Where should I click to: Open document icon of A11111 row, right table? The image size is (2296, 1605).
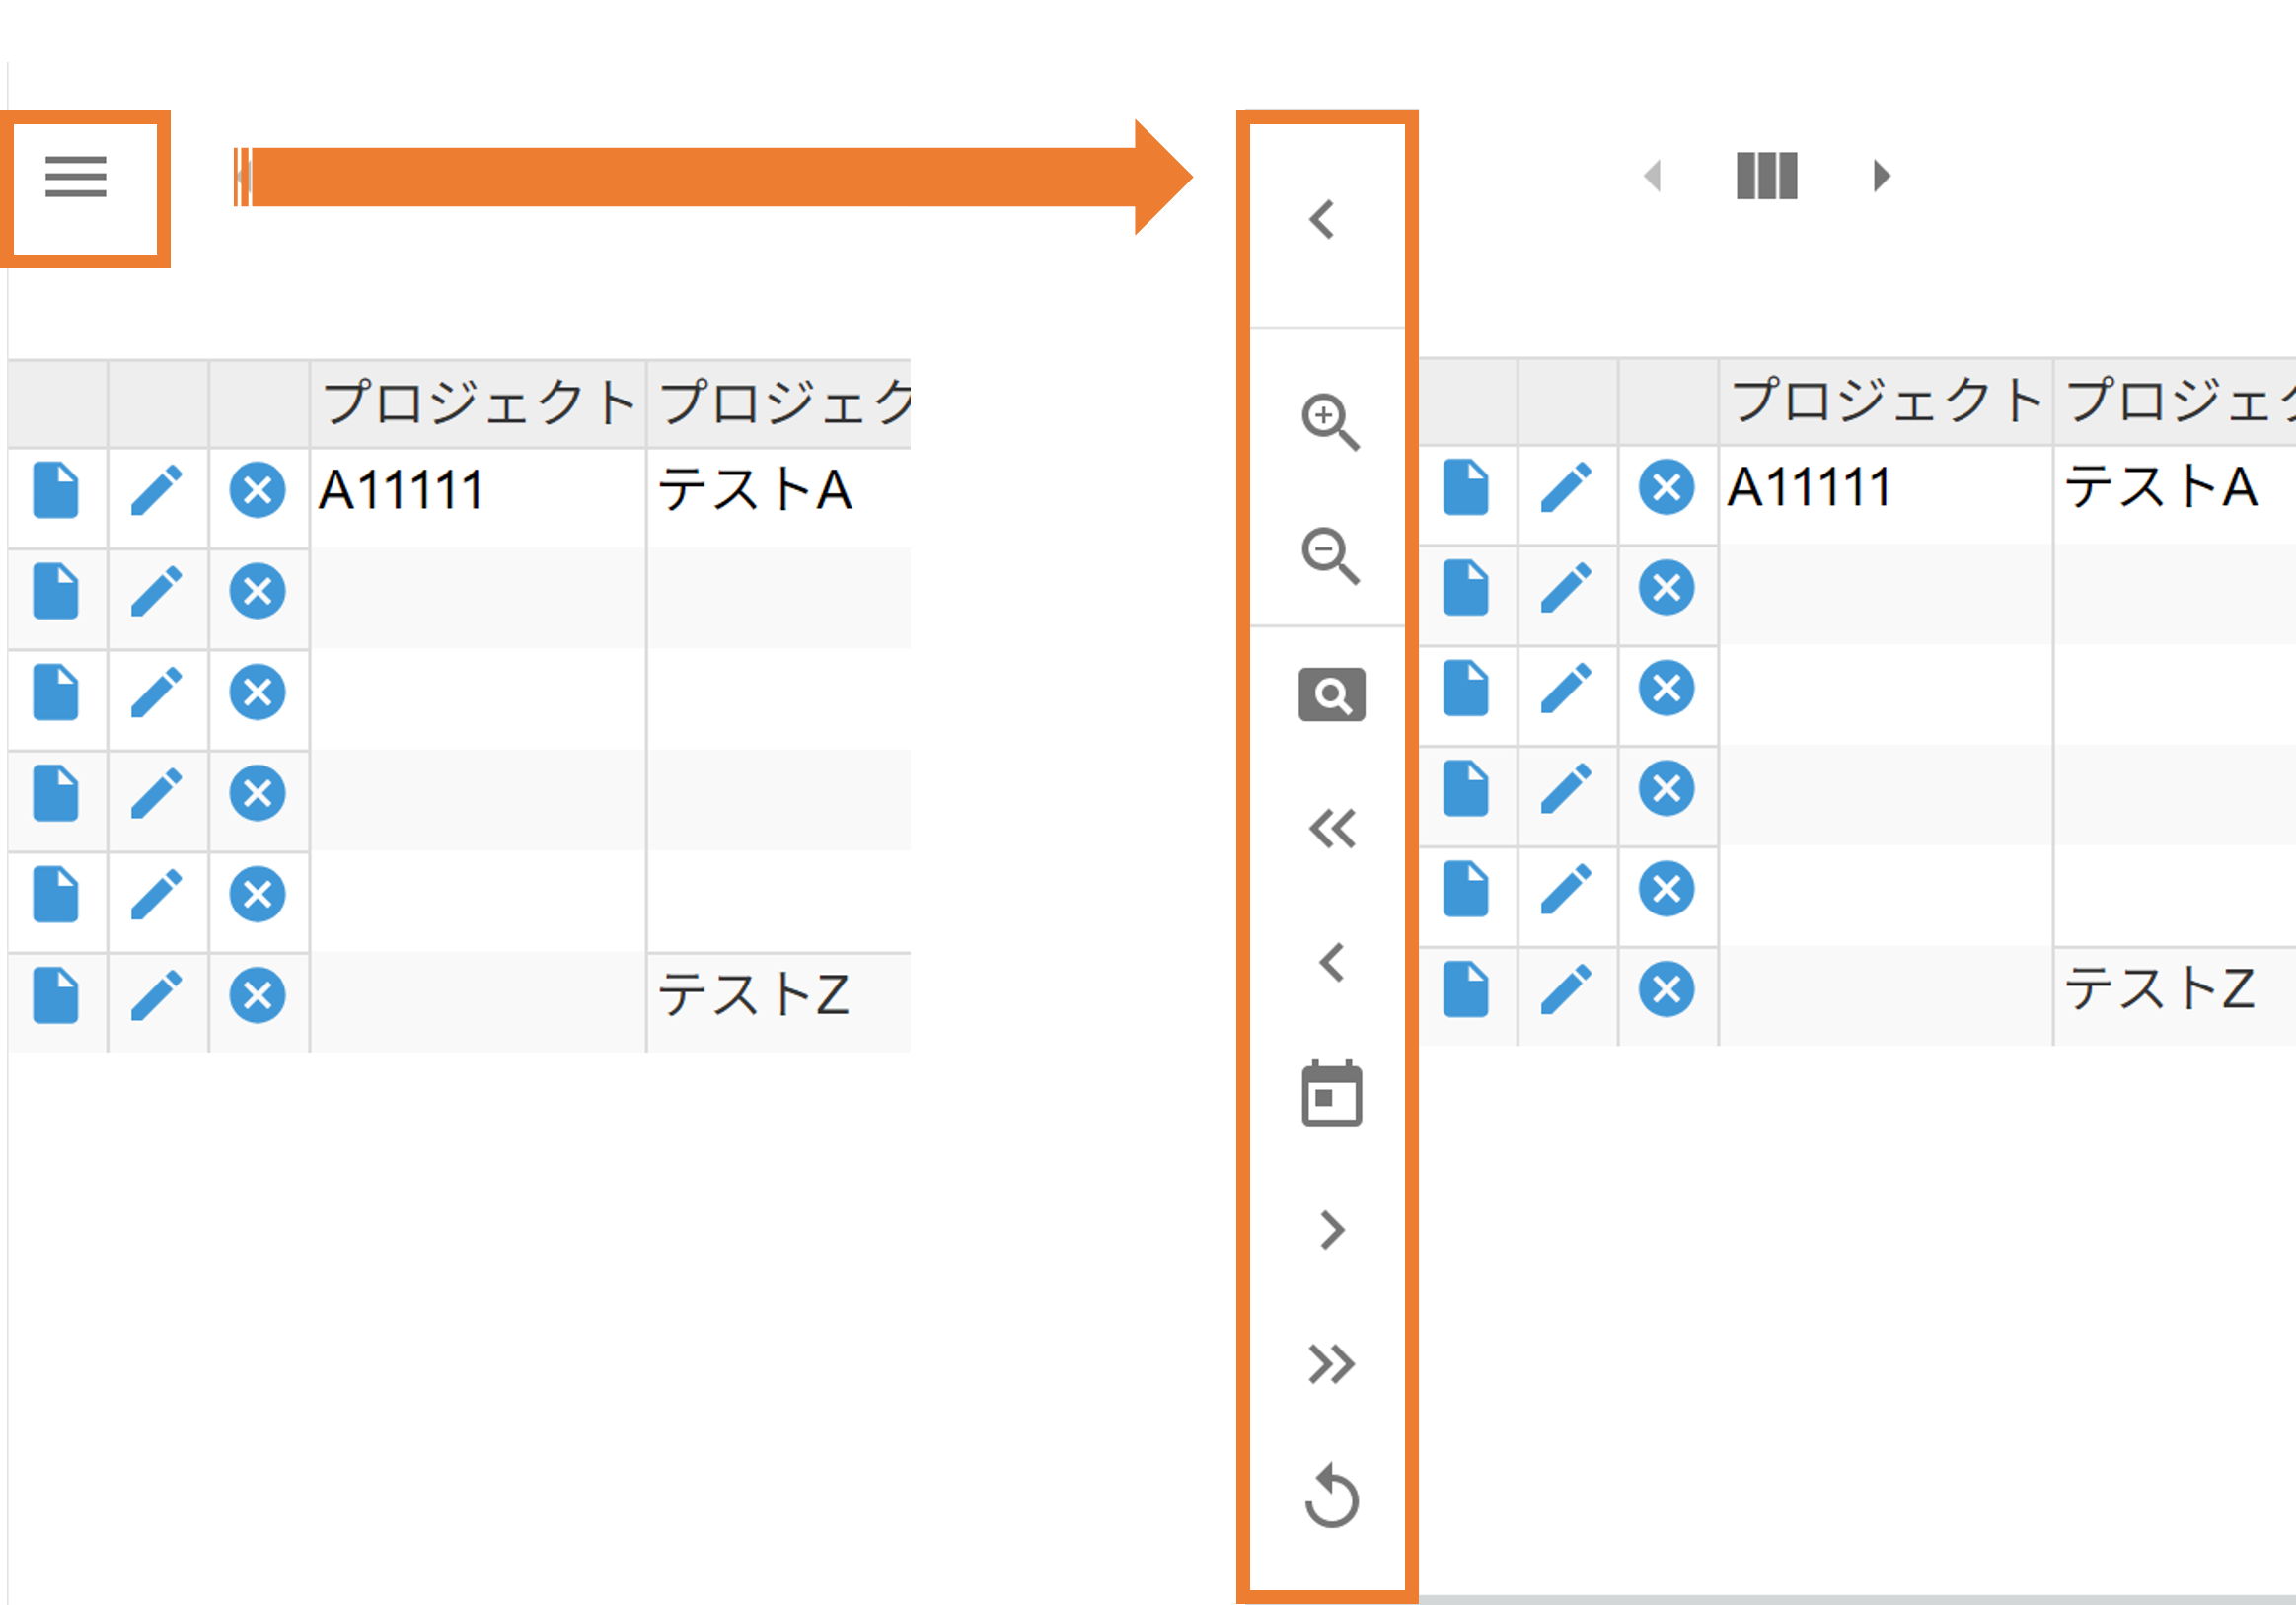pyautogui.click(x=1466, y=487)
